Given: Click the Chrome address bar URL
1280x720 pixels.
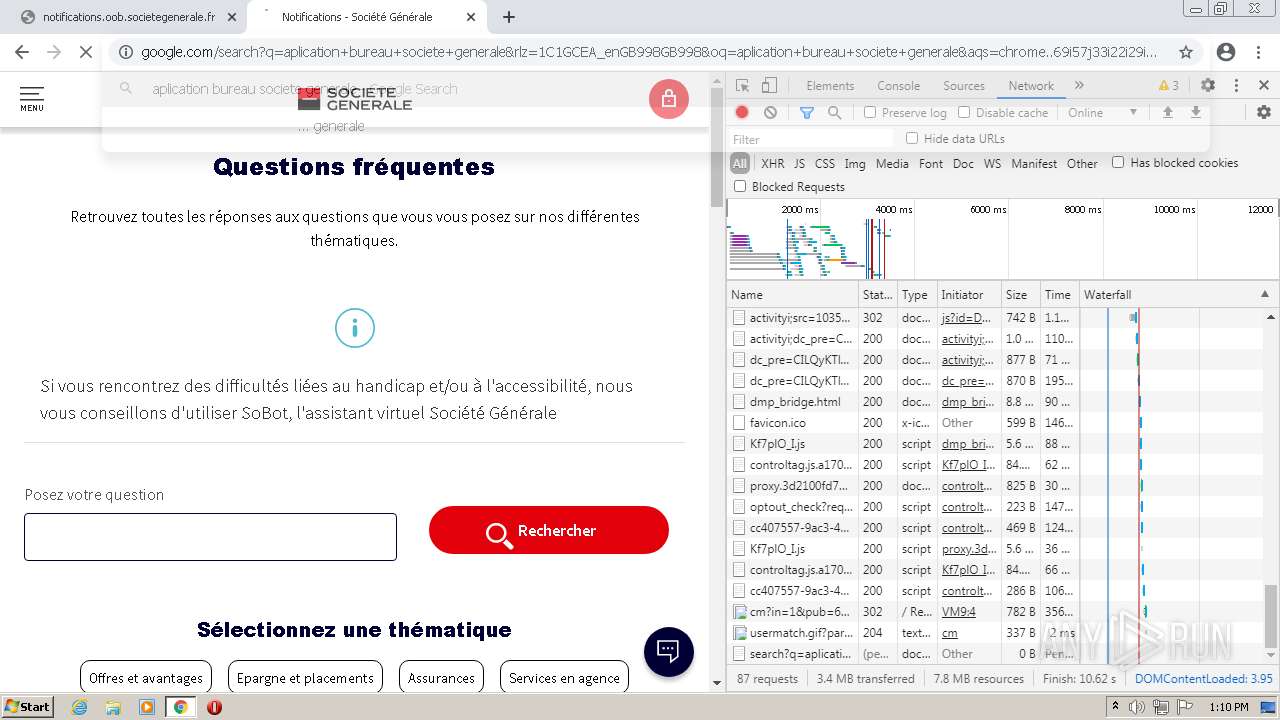Looking at the screenshot, I should (648, 52).
